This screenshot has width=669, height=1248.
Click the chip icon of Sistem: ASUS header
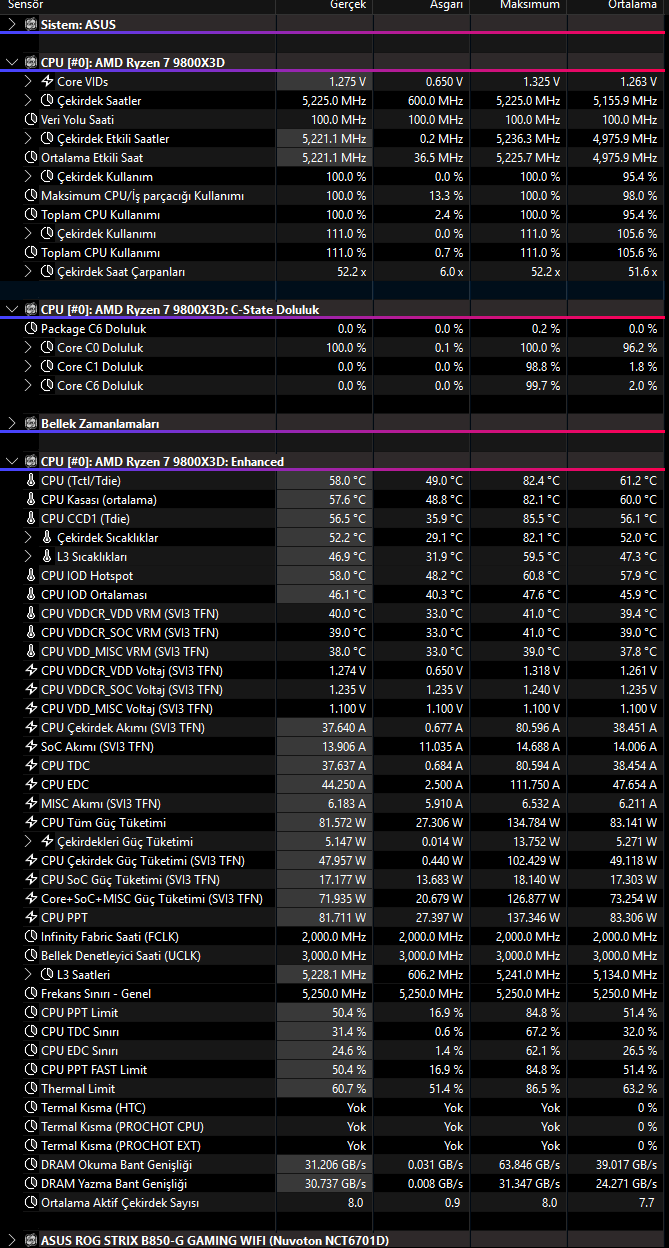(30, 24)
